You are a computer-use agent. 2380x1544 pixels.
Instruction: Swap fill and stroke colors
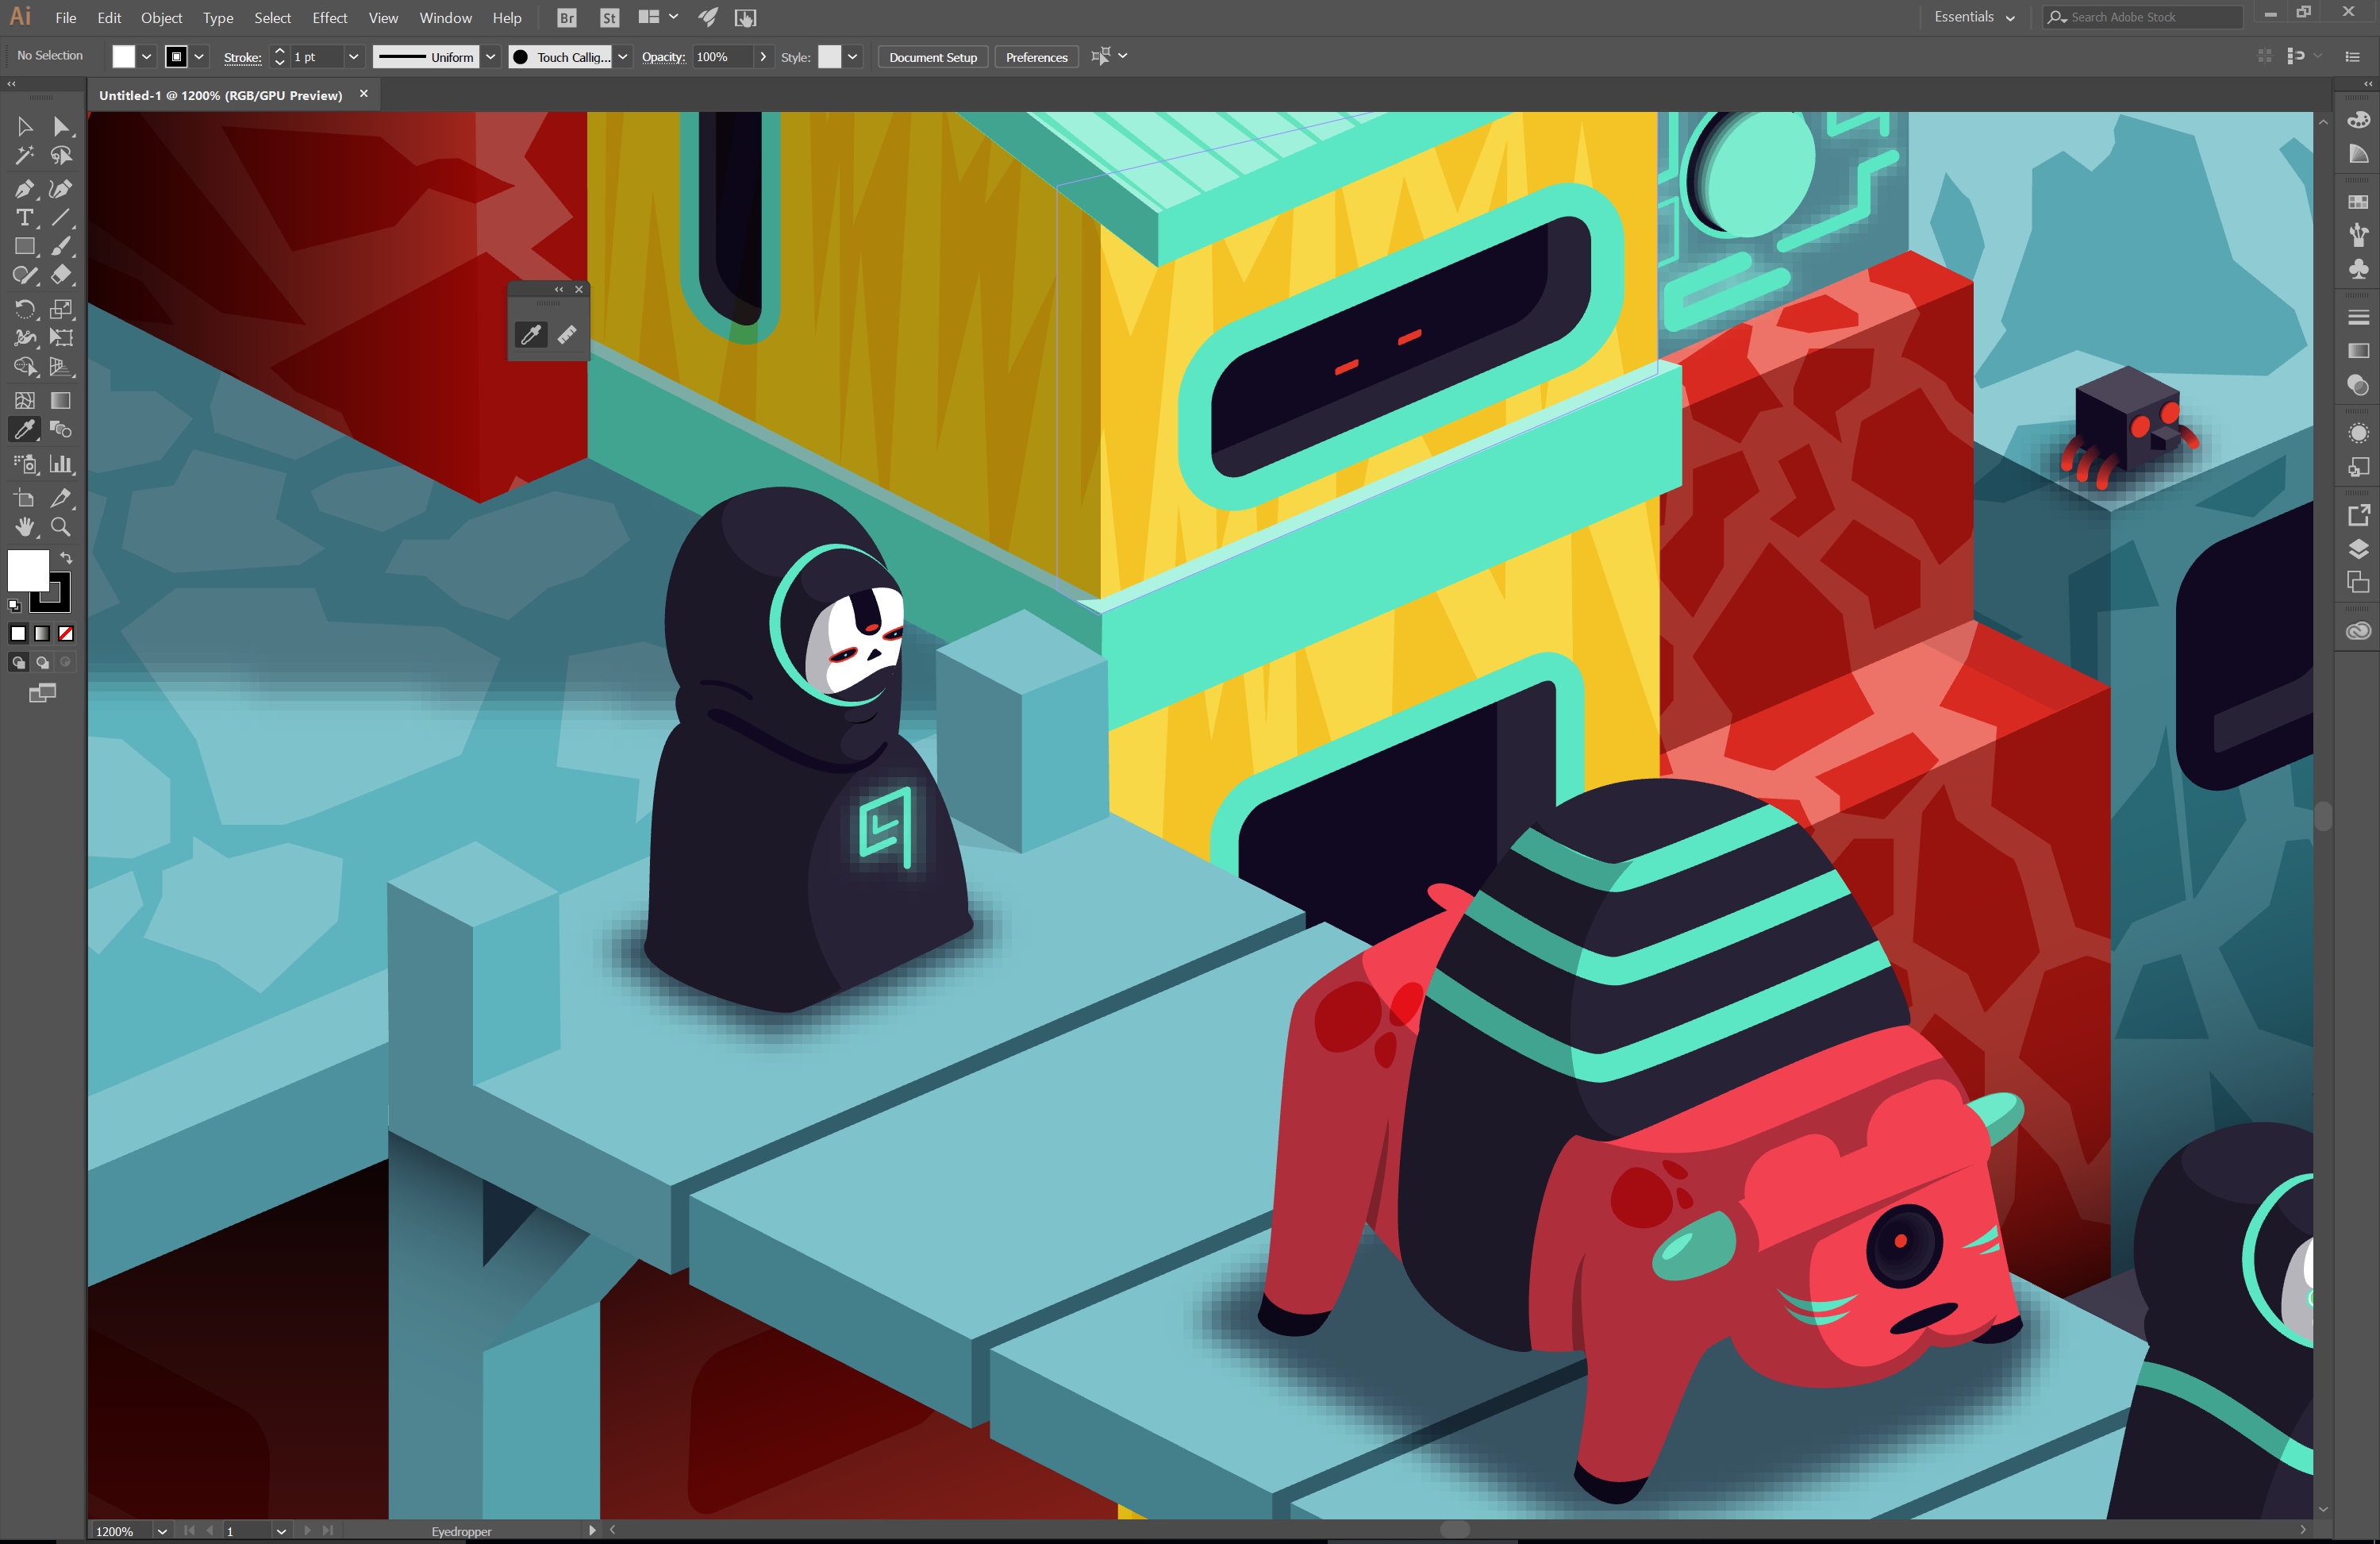coord(66,558)
